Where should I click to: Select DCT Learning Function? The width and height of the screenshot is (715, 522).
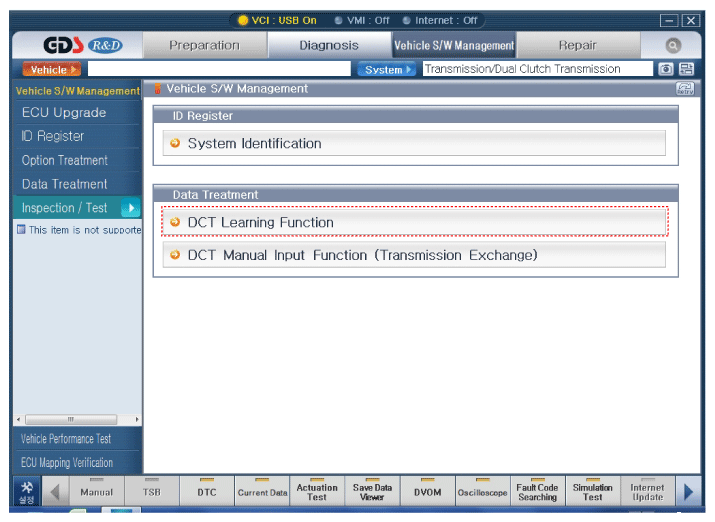coord(414,222)
